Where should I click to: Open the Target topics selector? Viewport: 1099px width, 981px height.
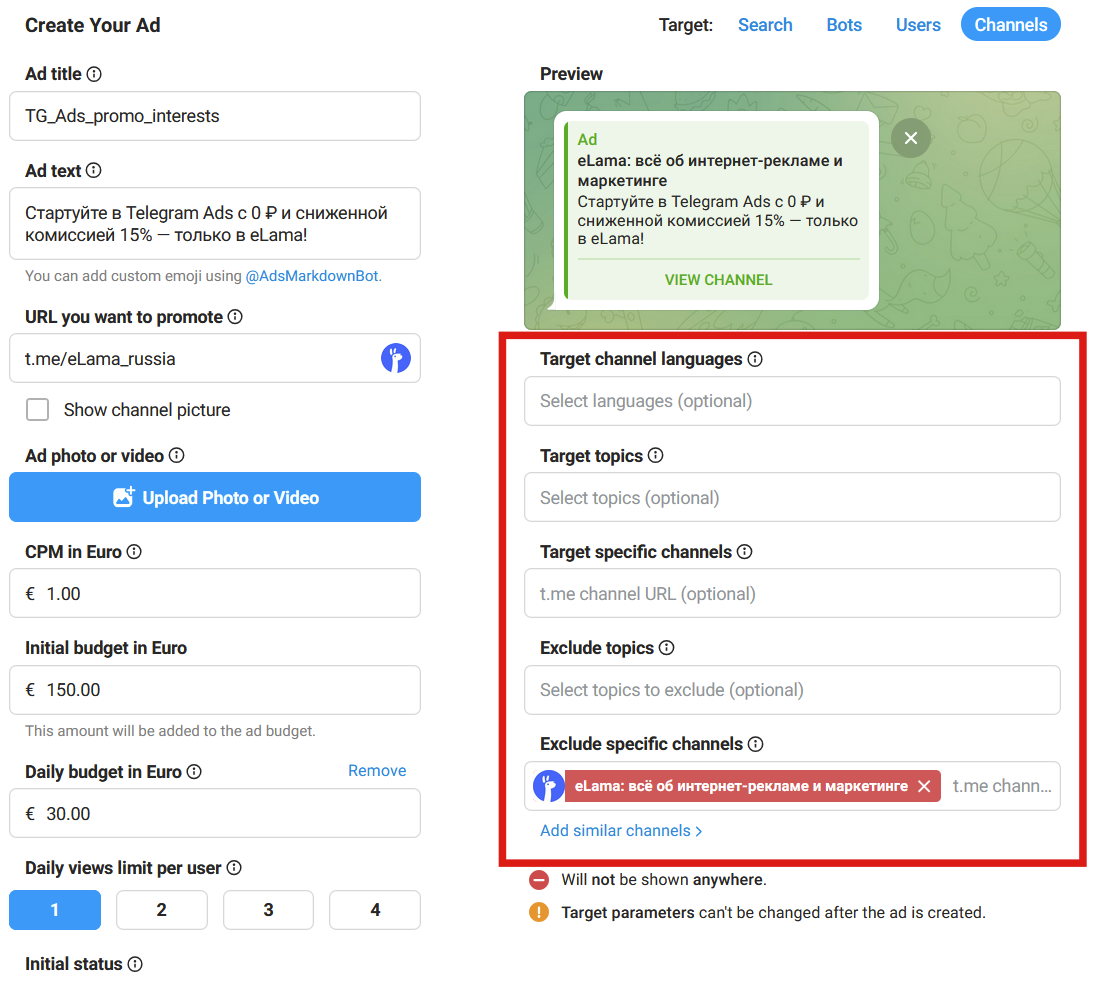[x=792, y=498]
